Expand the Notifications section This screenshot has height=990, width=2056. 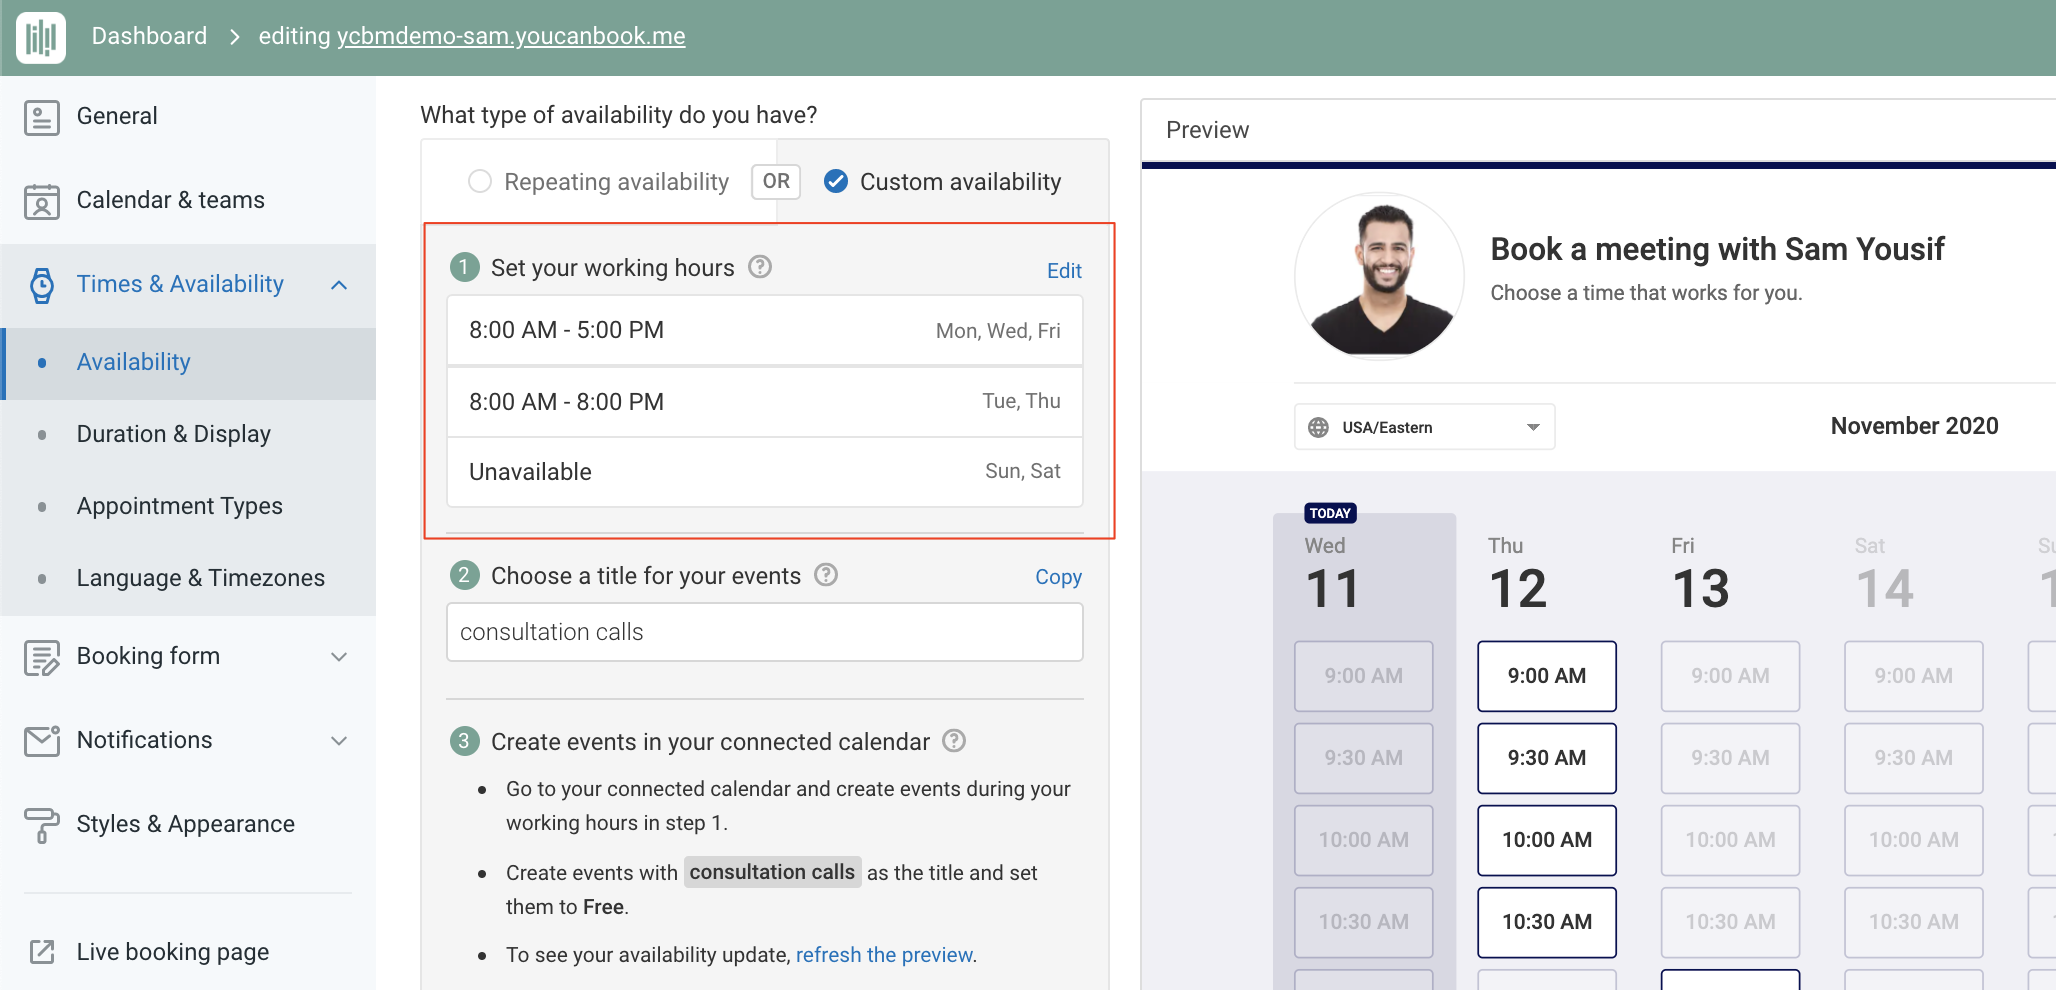coord(339,741)
